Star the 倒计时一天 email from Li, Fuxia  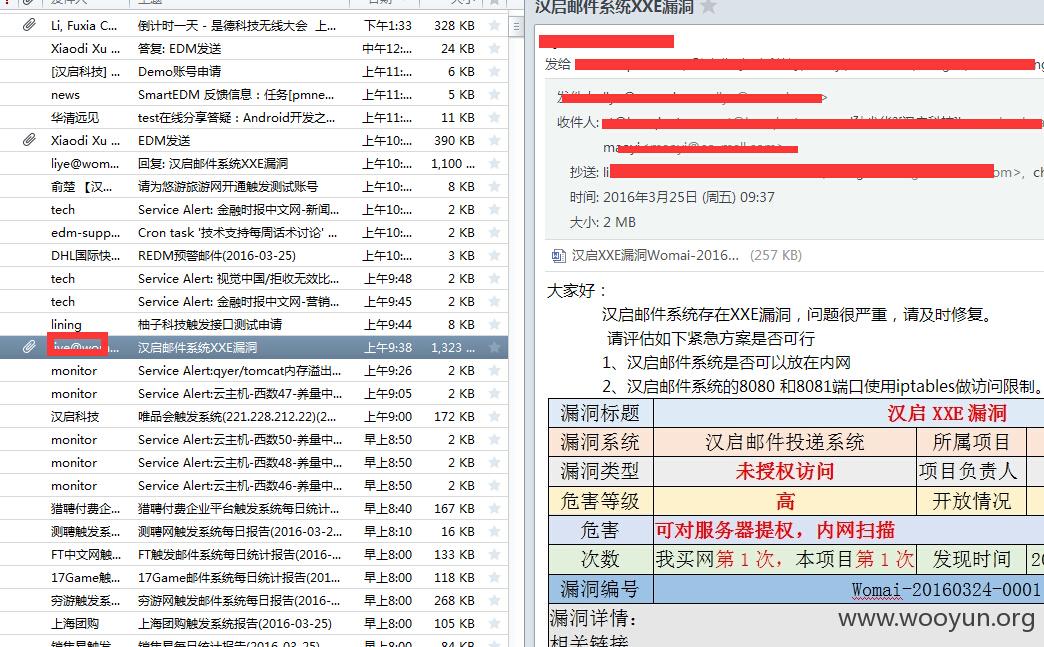(494, 25)
